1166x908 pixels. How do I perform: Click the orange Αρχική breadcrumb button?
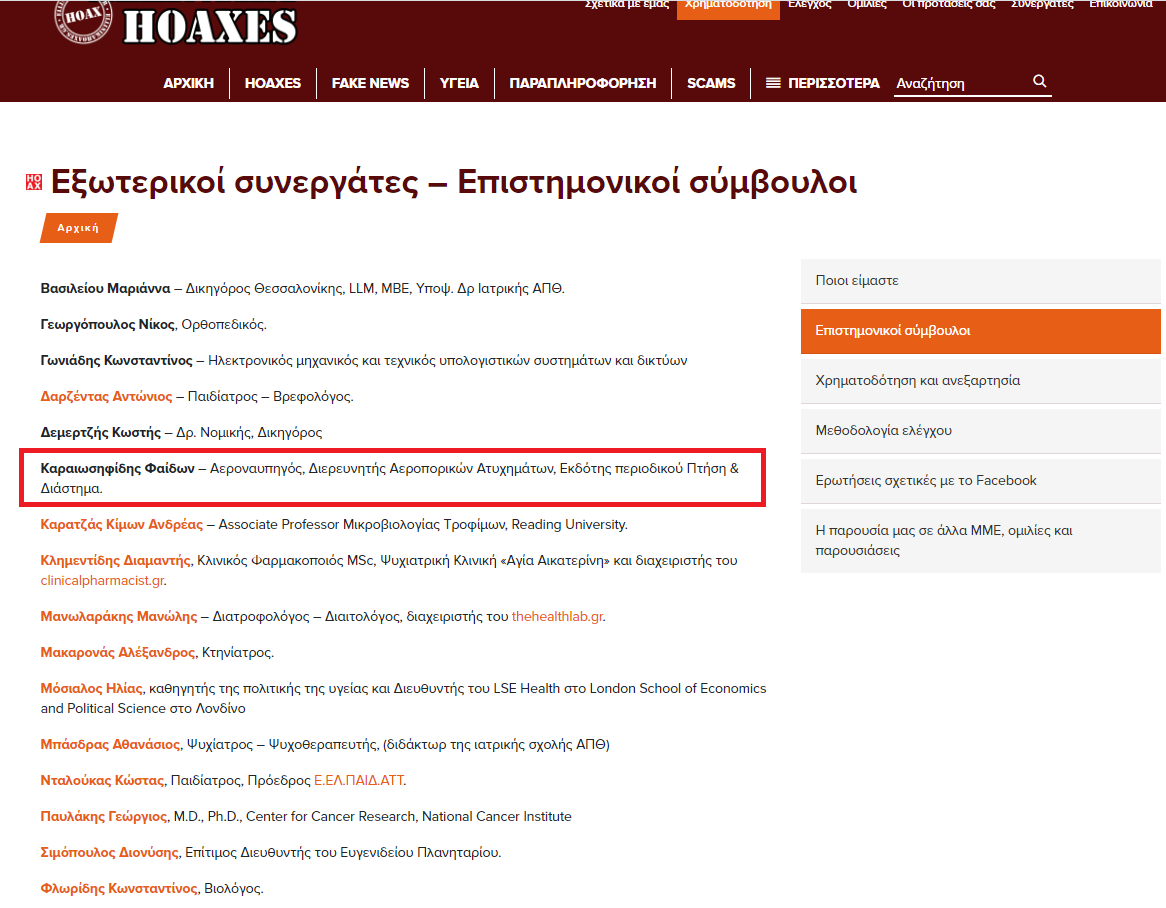click(78, 228)
